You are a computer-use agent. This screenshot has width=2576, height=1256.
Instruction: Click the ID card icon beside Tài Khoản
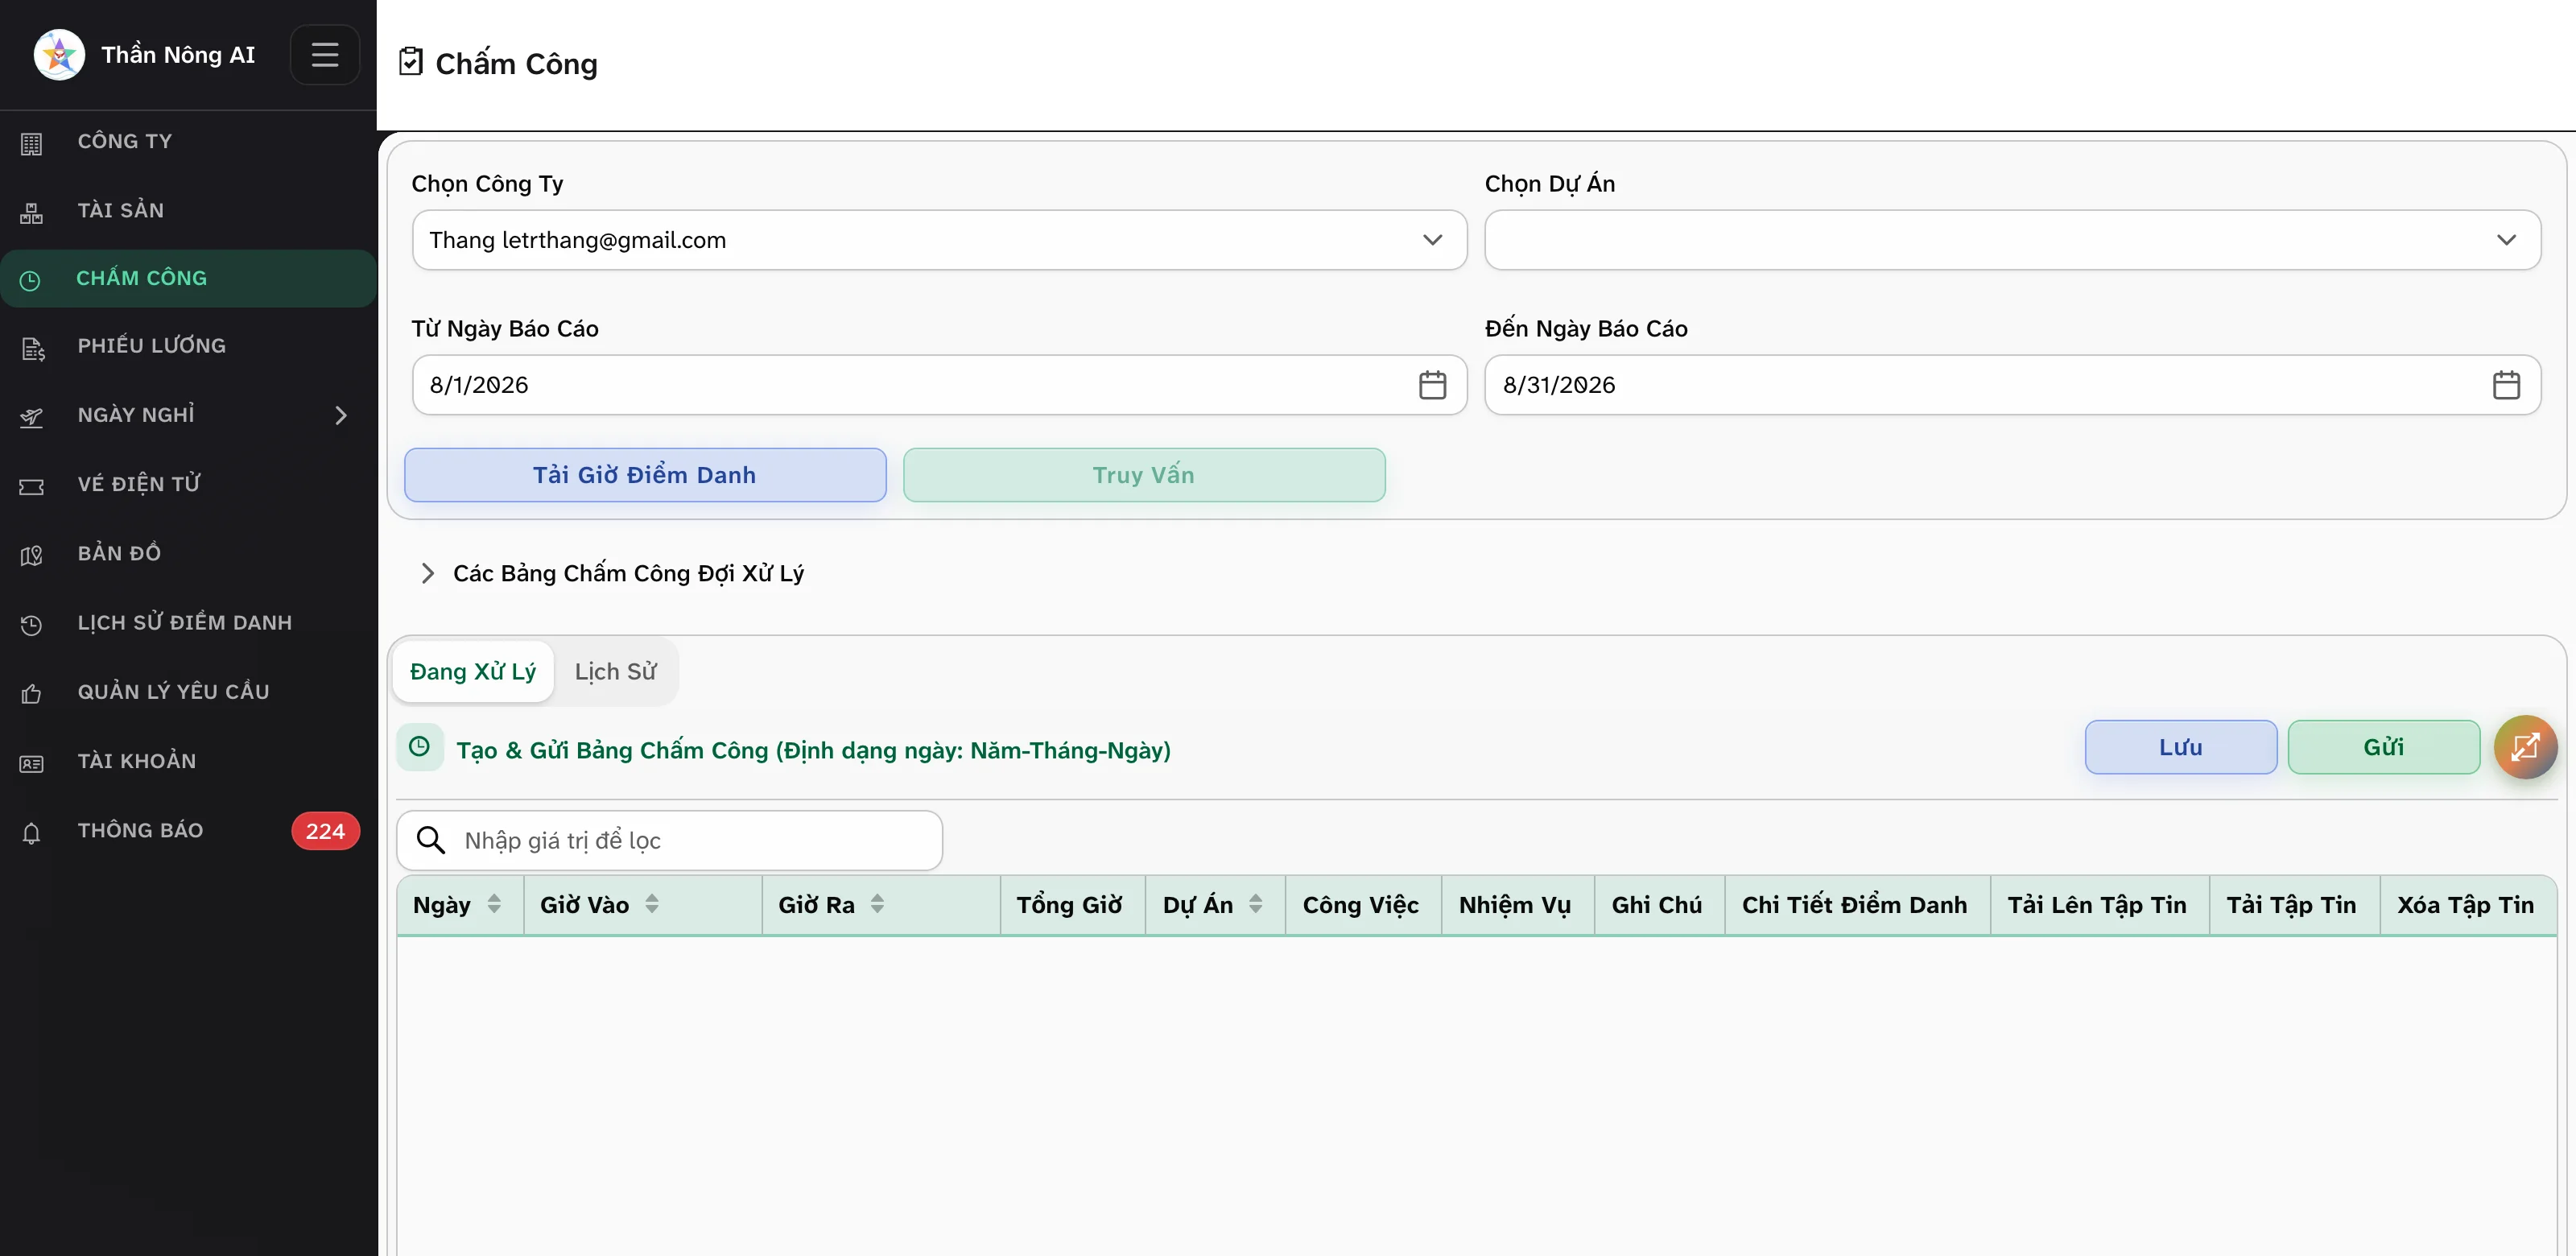[32, 763]
